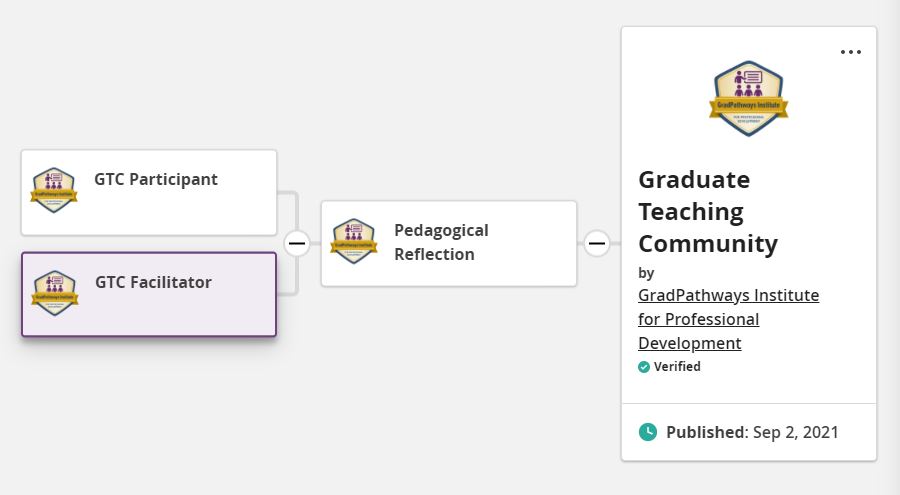Select the Pedagogical Reflection card
Viewport: 900px width, 495px height.
coord(449,243)
